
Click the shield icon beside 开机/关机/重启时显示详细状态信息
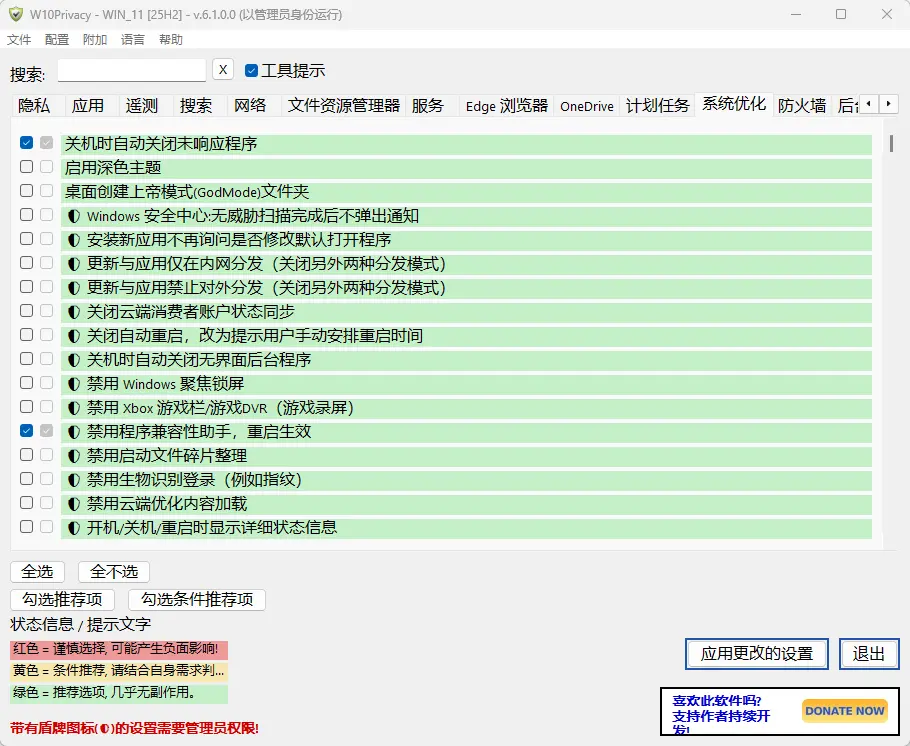click(74, 528)
